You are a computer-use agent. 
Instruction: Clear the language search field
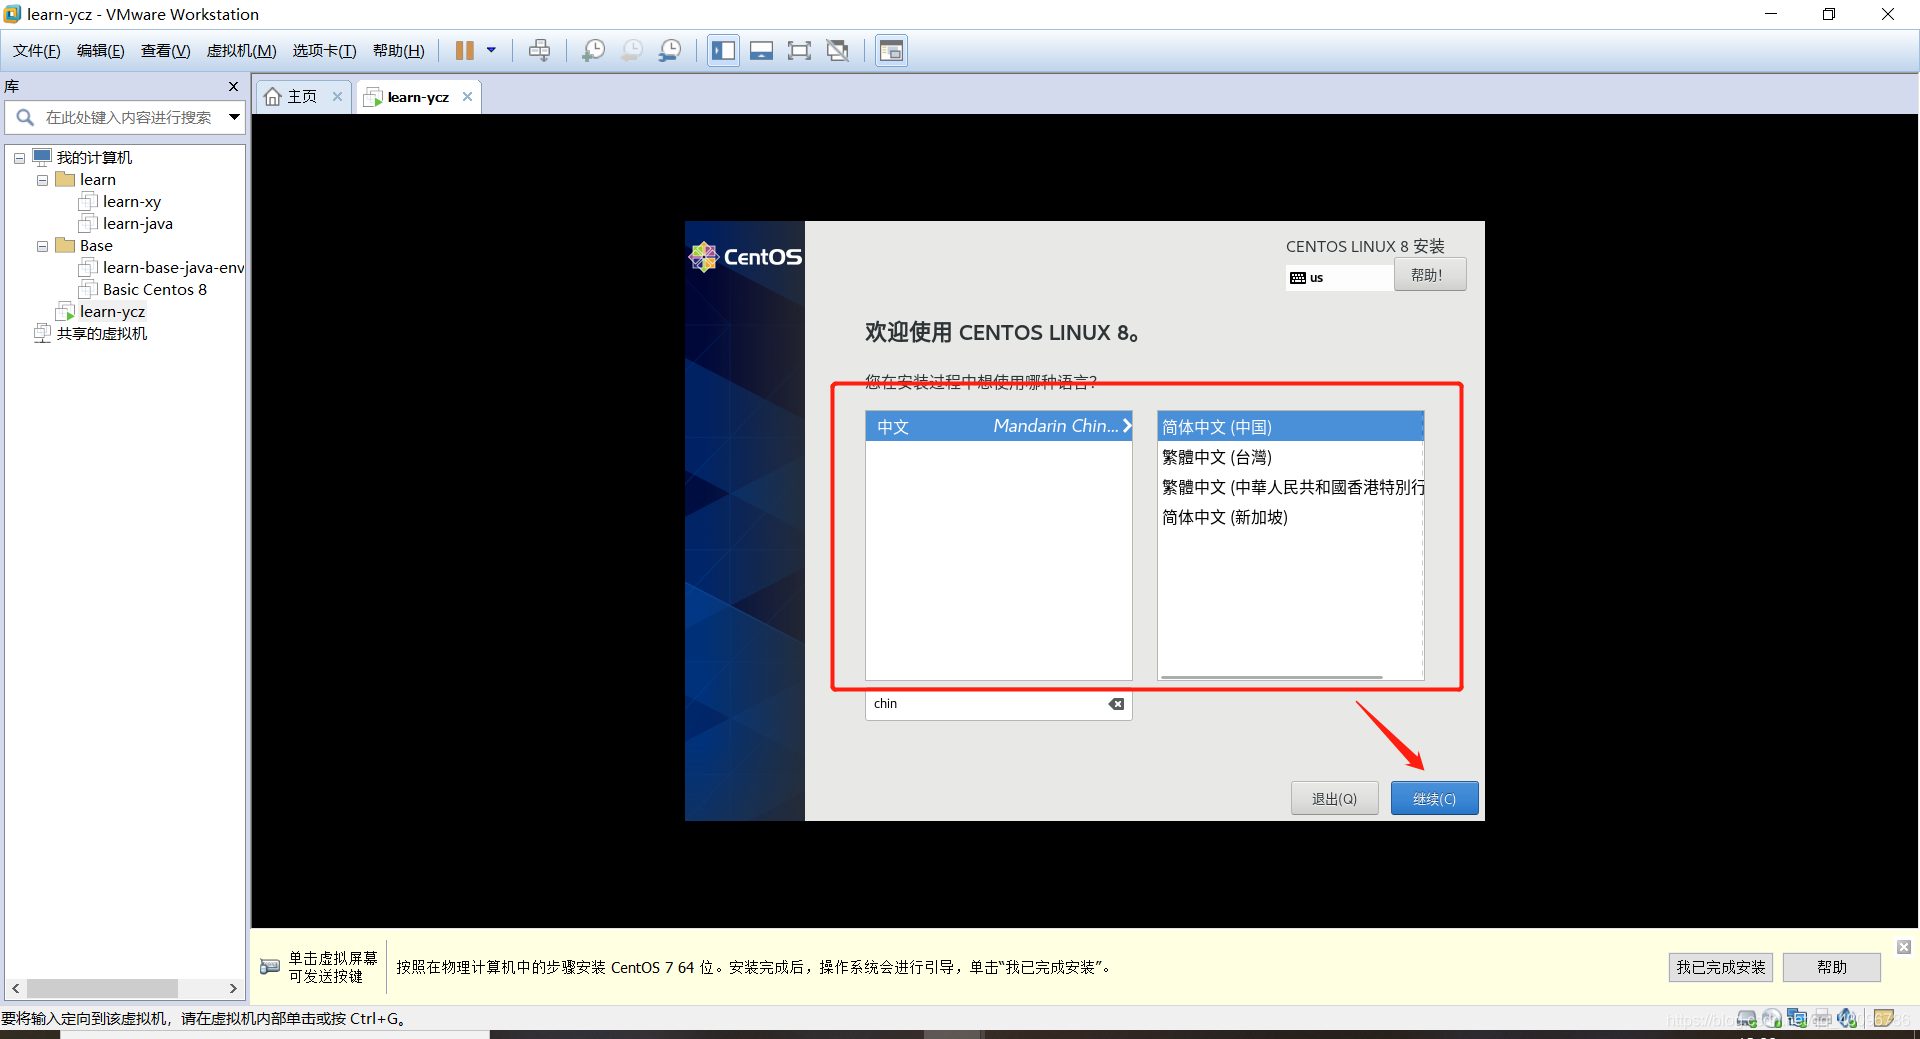pos(1116,704)
